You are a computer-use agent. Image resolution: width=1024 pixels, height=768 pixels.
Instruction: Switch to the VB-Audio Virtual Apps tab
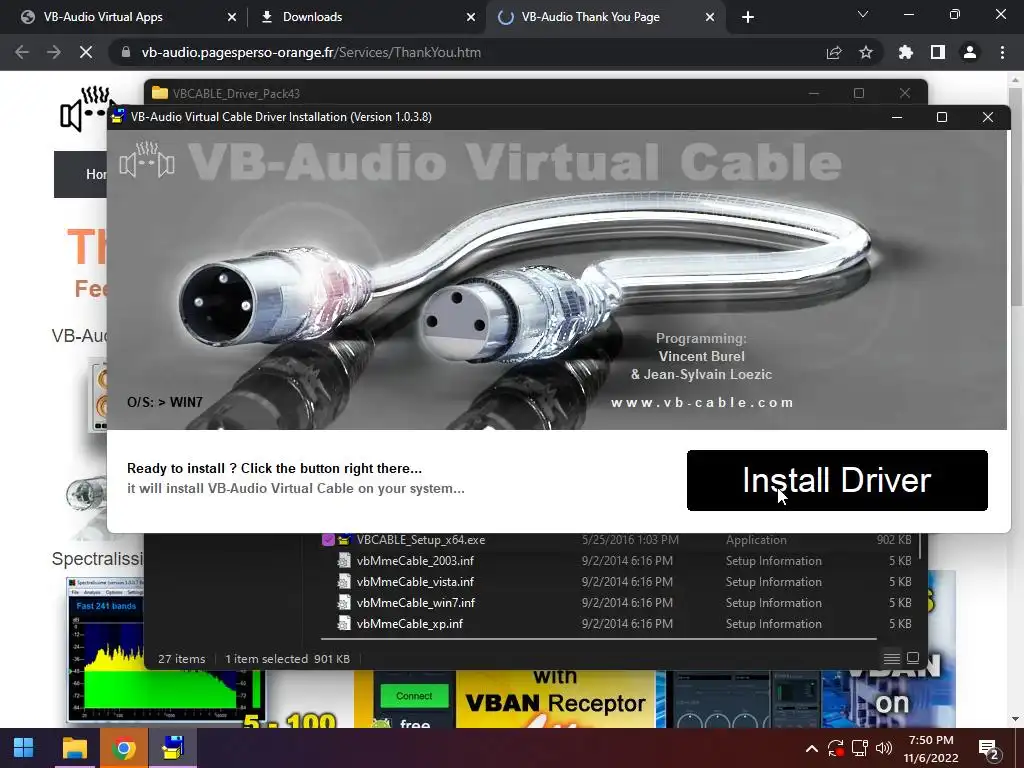click(x=103, y=17)
